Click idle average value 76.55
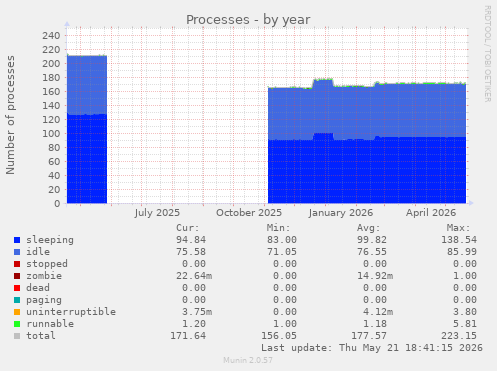Image resolution: width=497 pixels, height=371 pixels. pyautogui.click(x=372, y=252)
